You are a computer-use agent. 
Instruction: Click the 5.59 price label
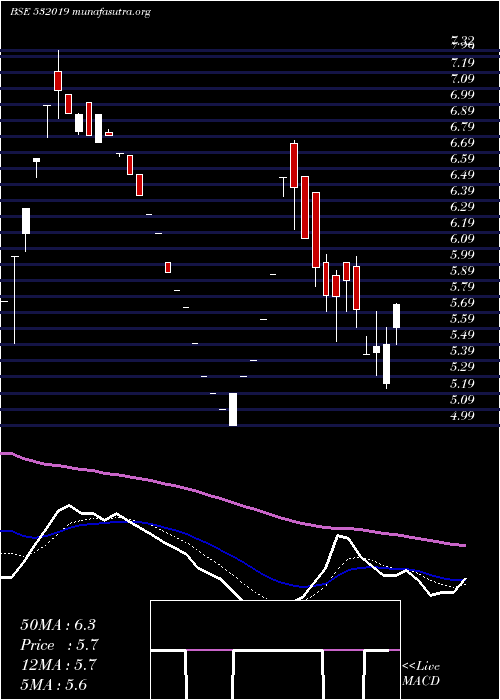coord(462,319)
